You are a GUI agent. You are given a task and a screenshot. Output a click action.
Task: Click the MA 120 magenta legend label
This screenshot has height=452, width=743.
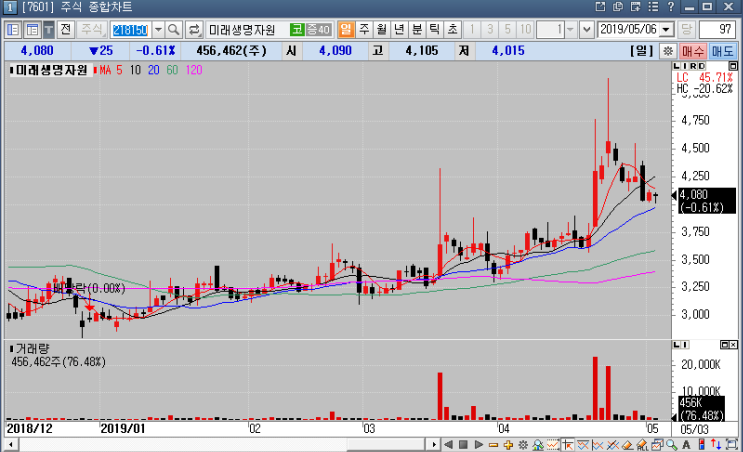pos(194,70)
